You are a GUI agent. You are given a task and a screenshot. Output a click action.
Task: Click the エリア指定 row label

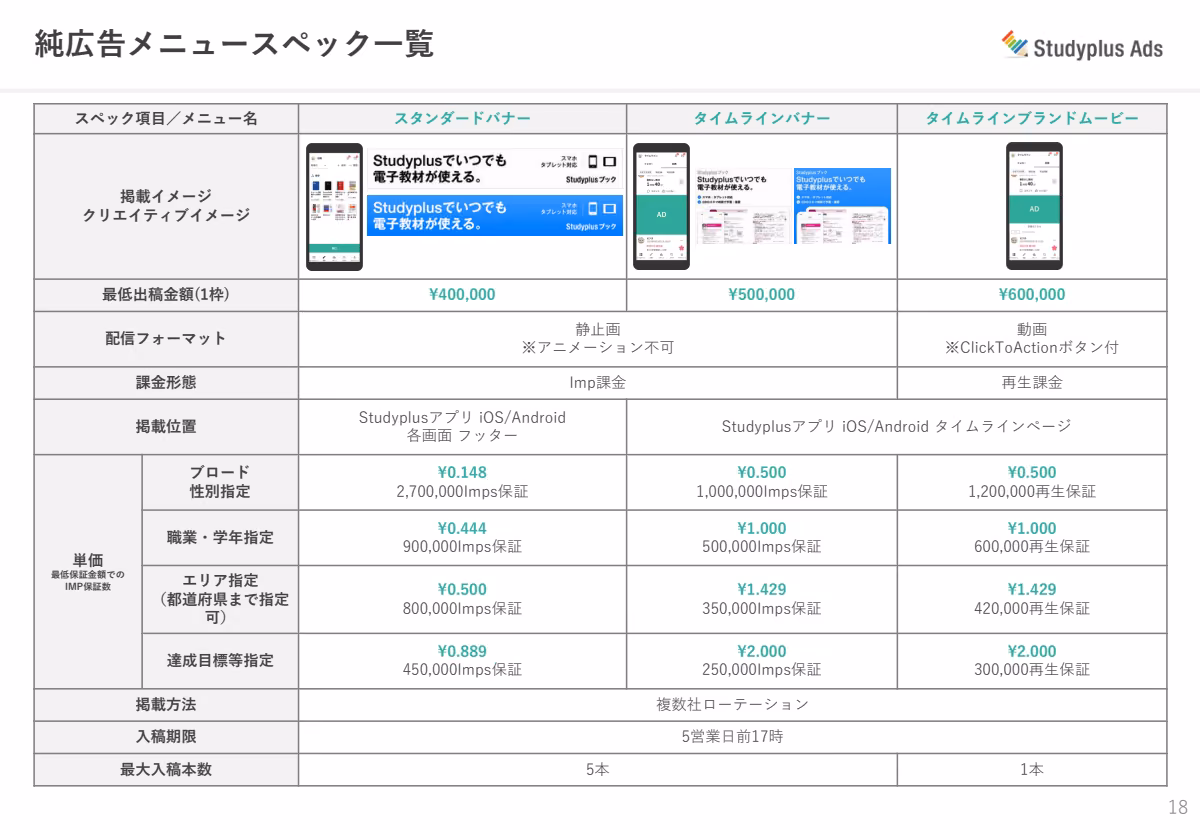pyautogui.click(x=220, y=599)
